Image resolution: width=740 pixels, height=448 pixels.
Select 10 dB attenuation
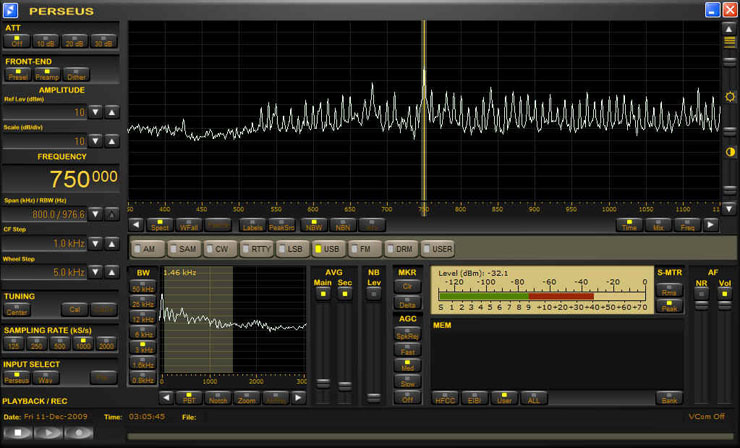46,41
